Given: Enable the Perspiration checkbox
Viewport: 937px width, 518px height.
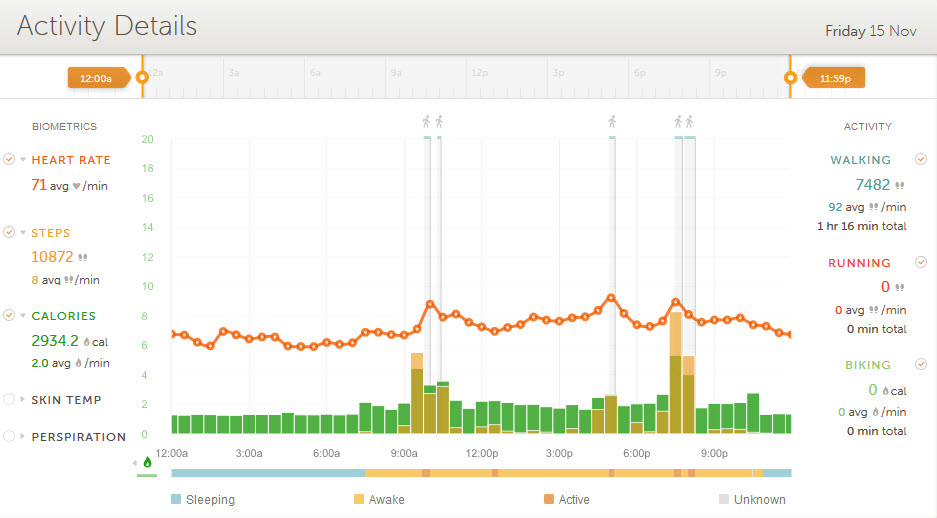Looking at the screenshot, I should click(x=9, y=437).
